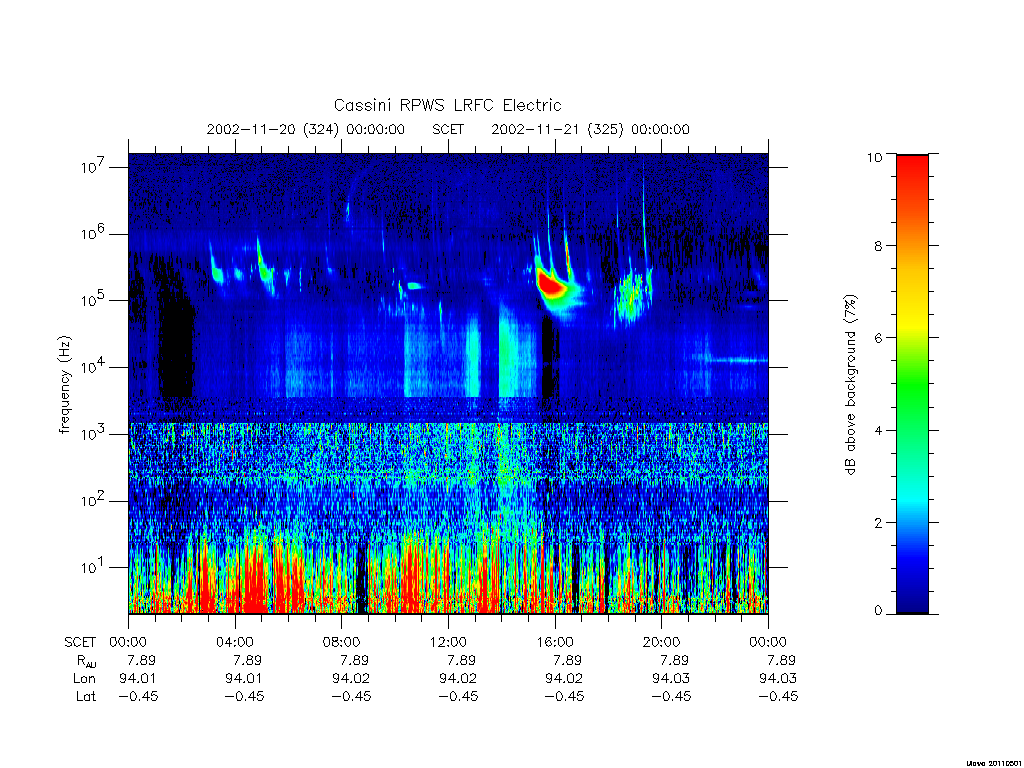The image size is (1024, 768).
Task: Click the R_AU value 7.89 under 08:00
Action: click(355, 660)
